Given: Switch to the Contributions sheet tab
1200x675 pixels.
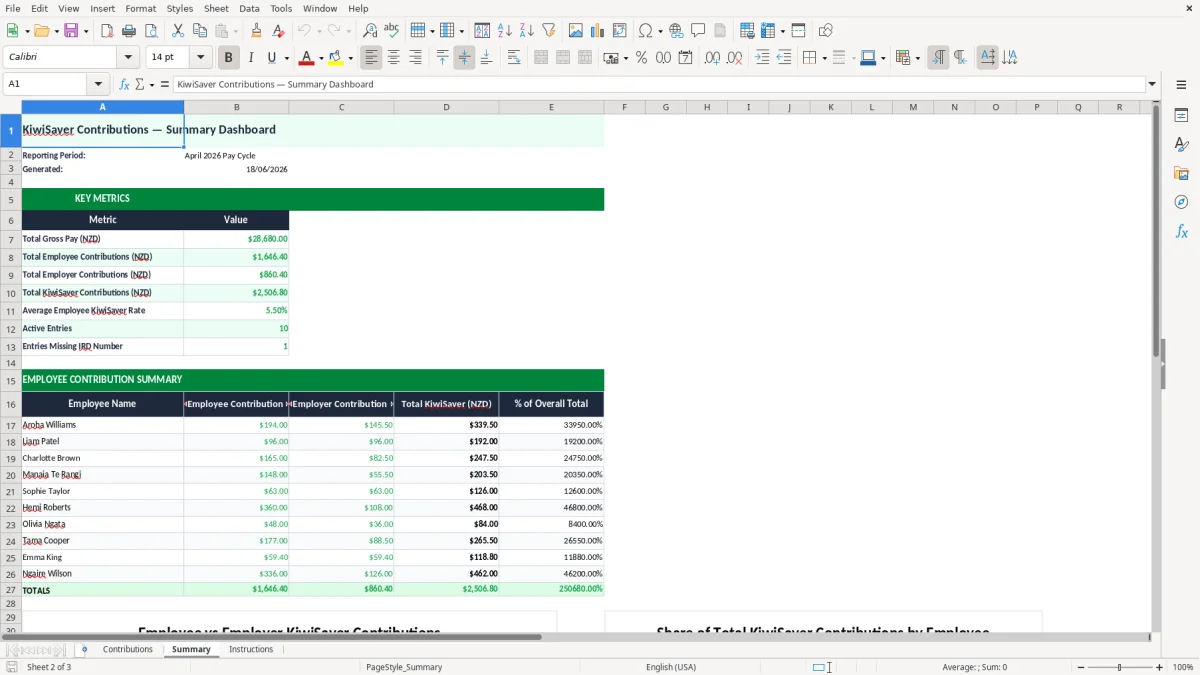Looking at the screenshot, I should [128, 650].
